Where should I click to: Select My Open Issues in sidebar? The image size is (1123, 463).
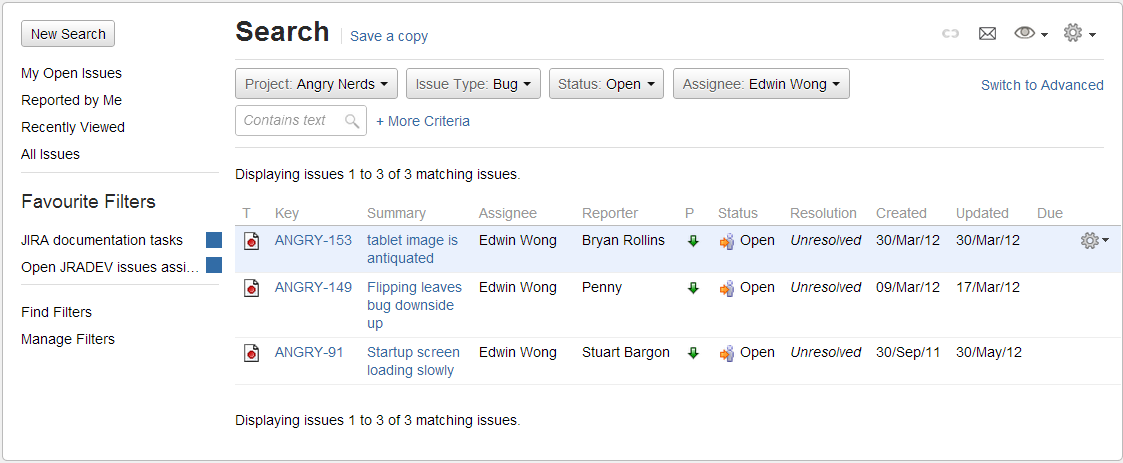pos(71,73)
